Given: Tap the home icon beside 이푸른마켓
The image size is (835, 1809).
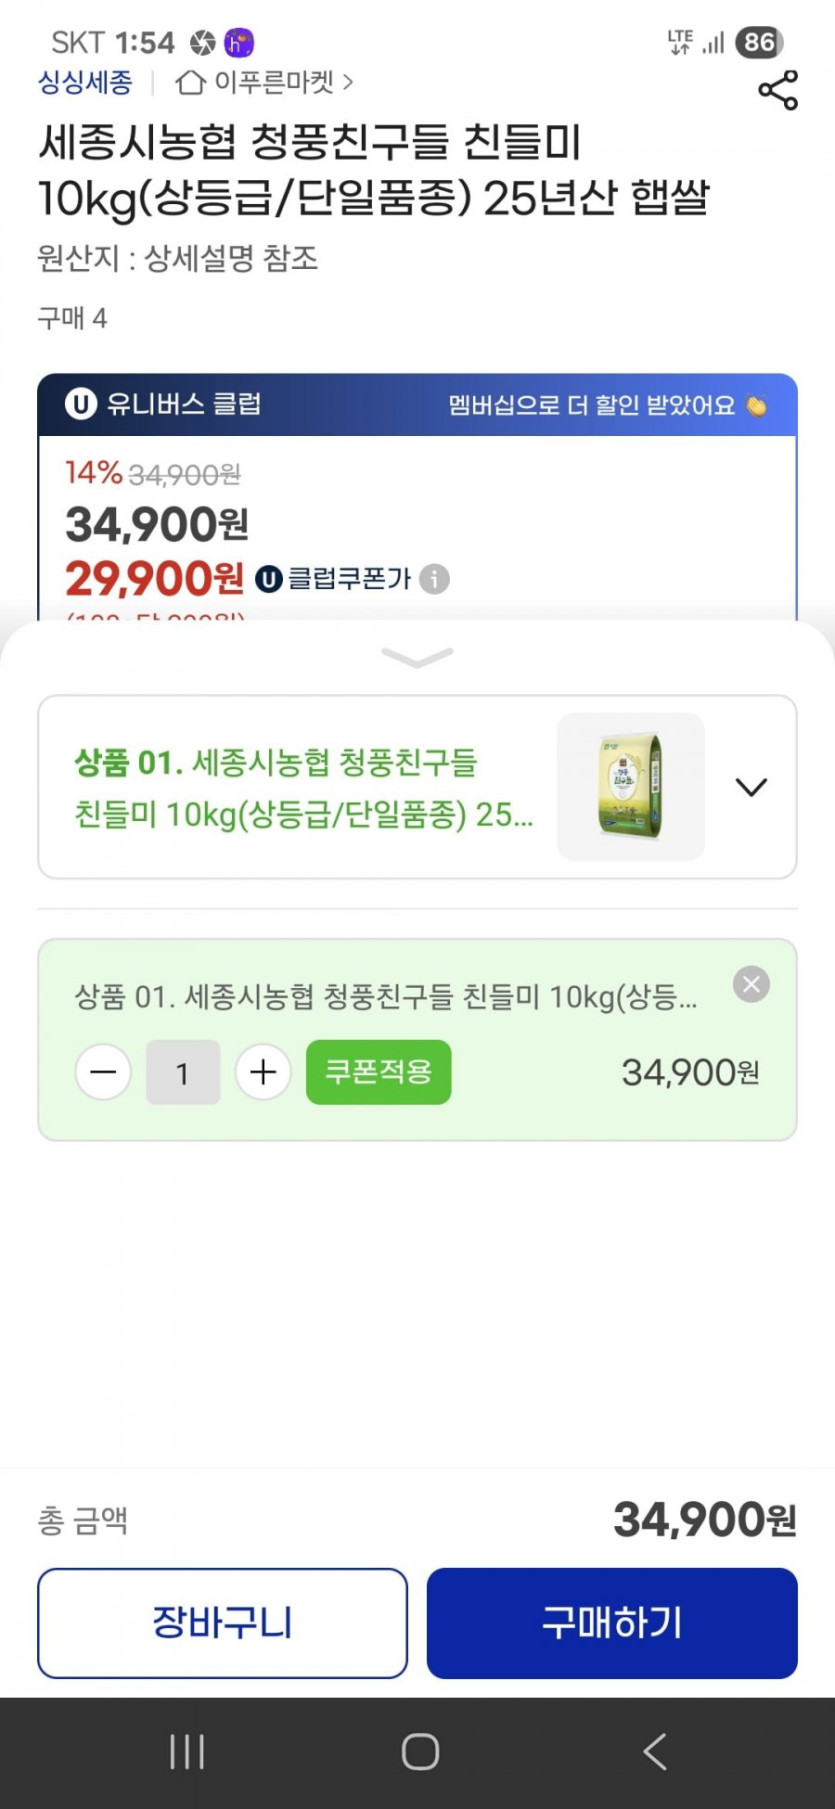Looking at the screenshot, I should click(x=190, y=82).
